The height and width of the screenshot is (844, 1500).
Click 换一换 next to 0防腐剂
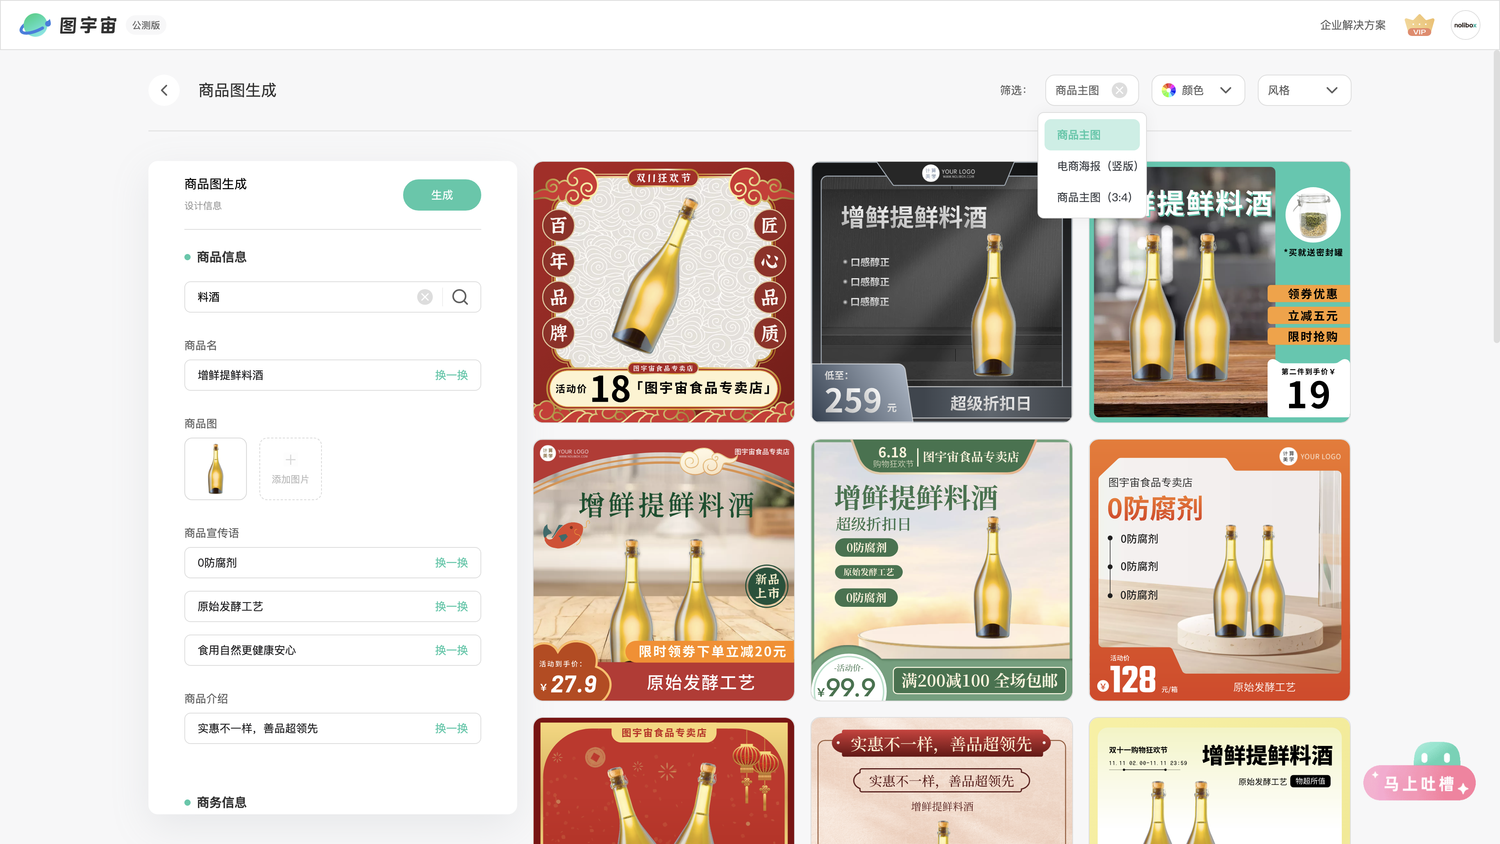coord(451,563)
